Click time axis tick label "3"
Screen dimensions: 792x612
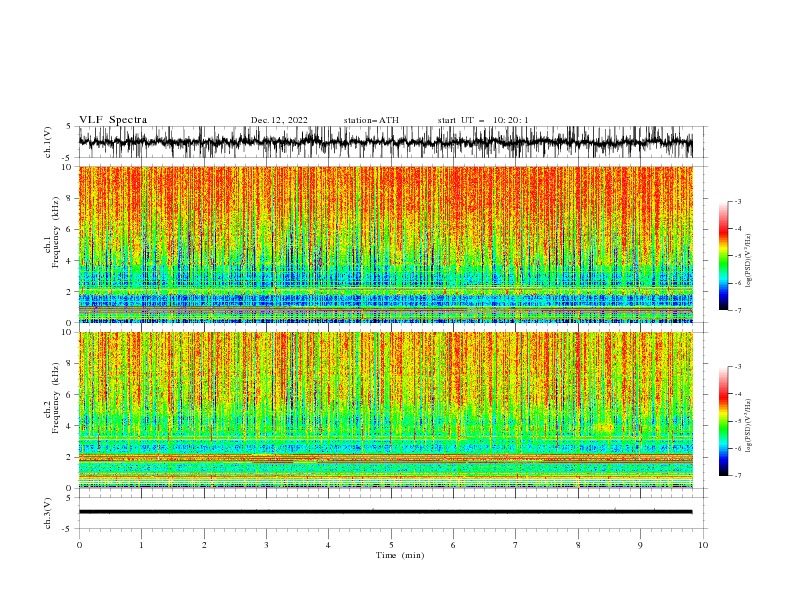coord(266,545)
